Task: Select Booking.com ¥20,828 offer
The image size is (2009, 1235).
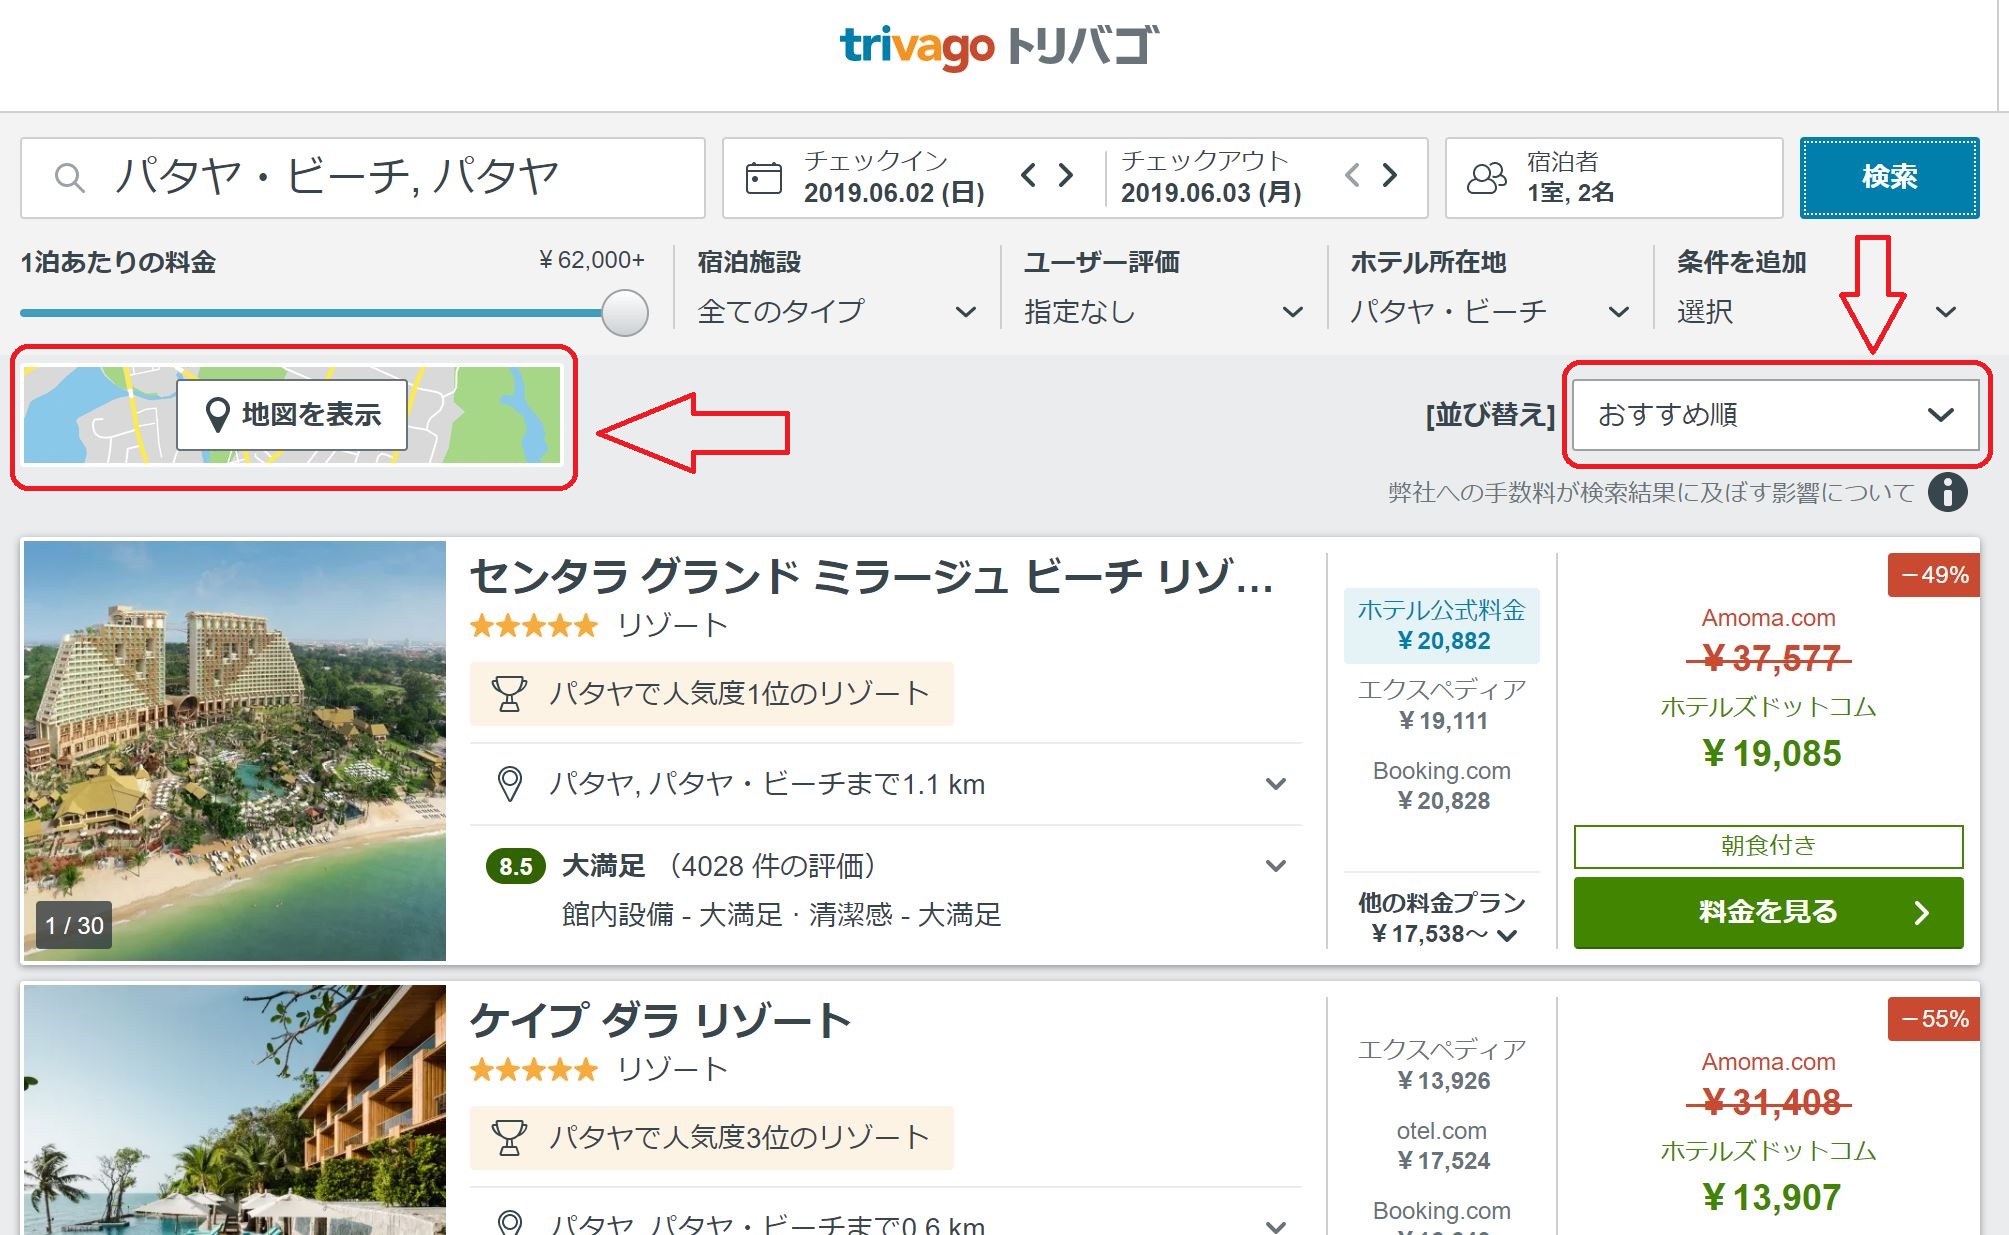Action: point(1441,785)
